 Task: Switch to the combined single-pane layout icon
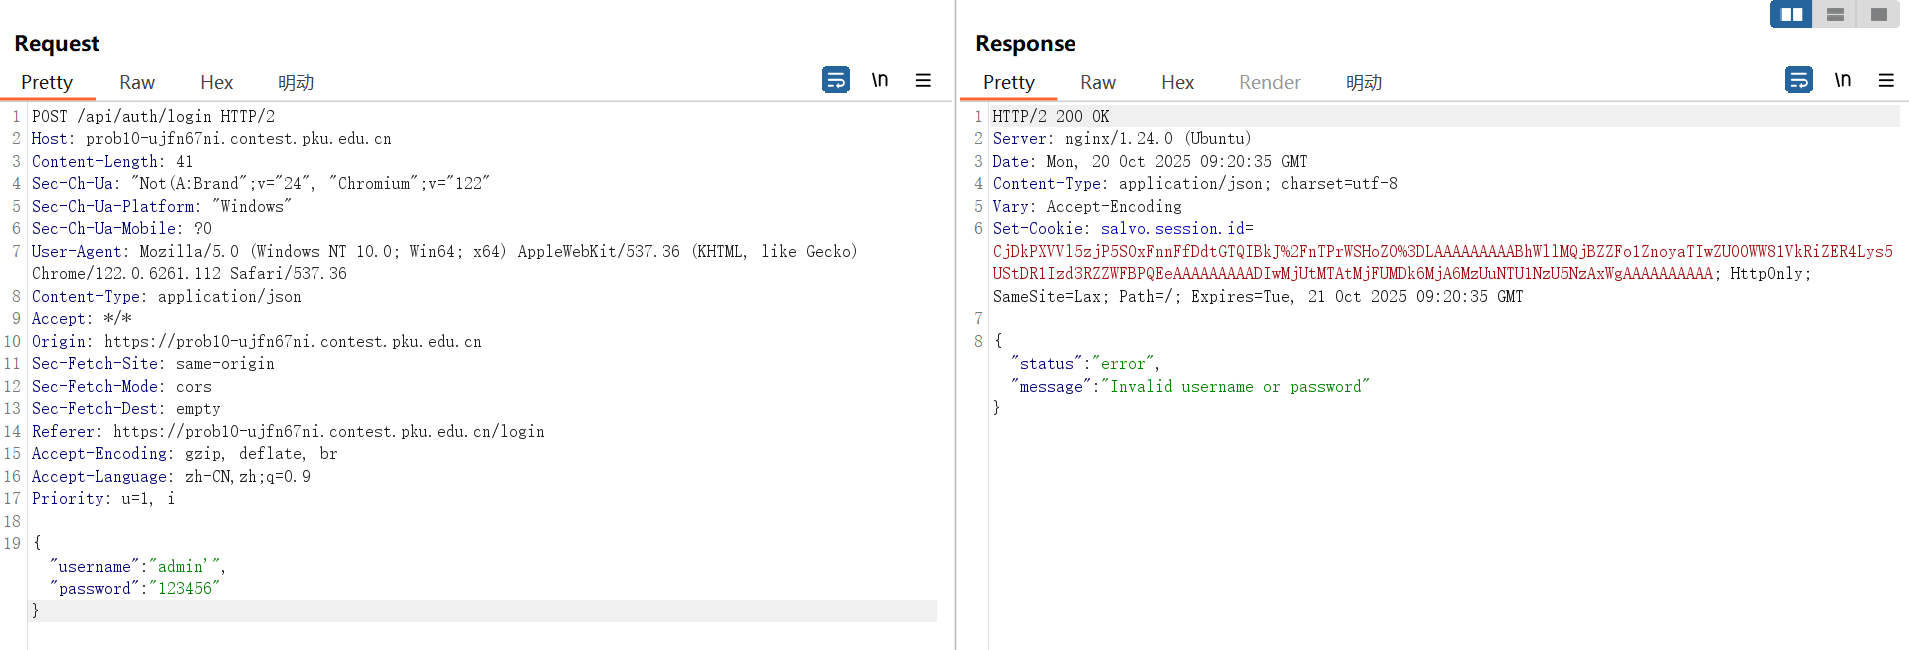1878,14
